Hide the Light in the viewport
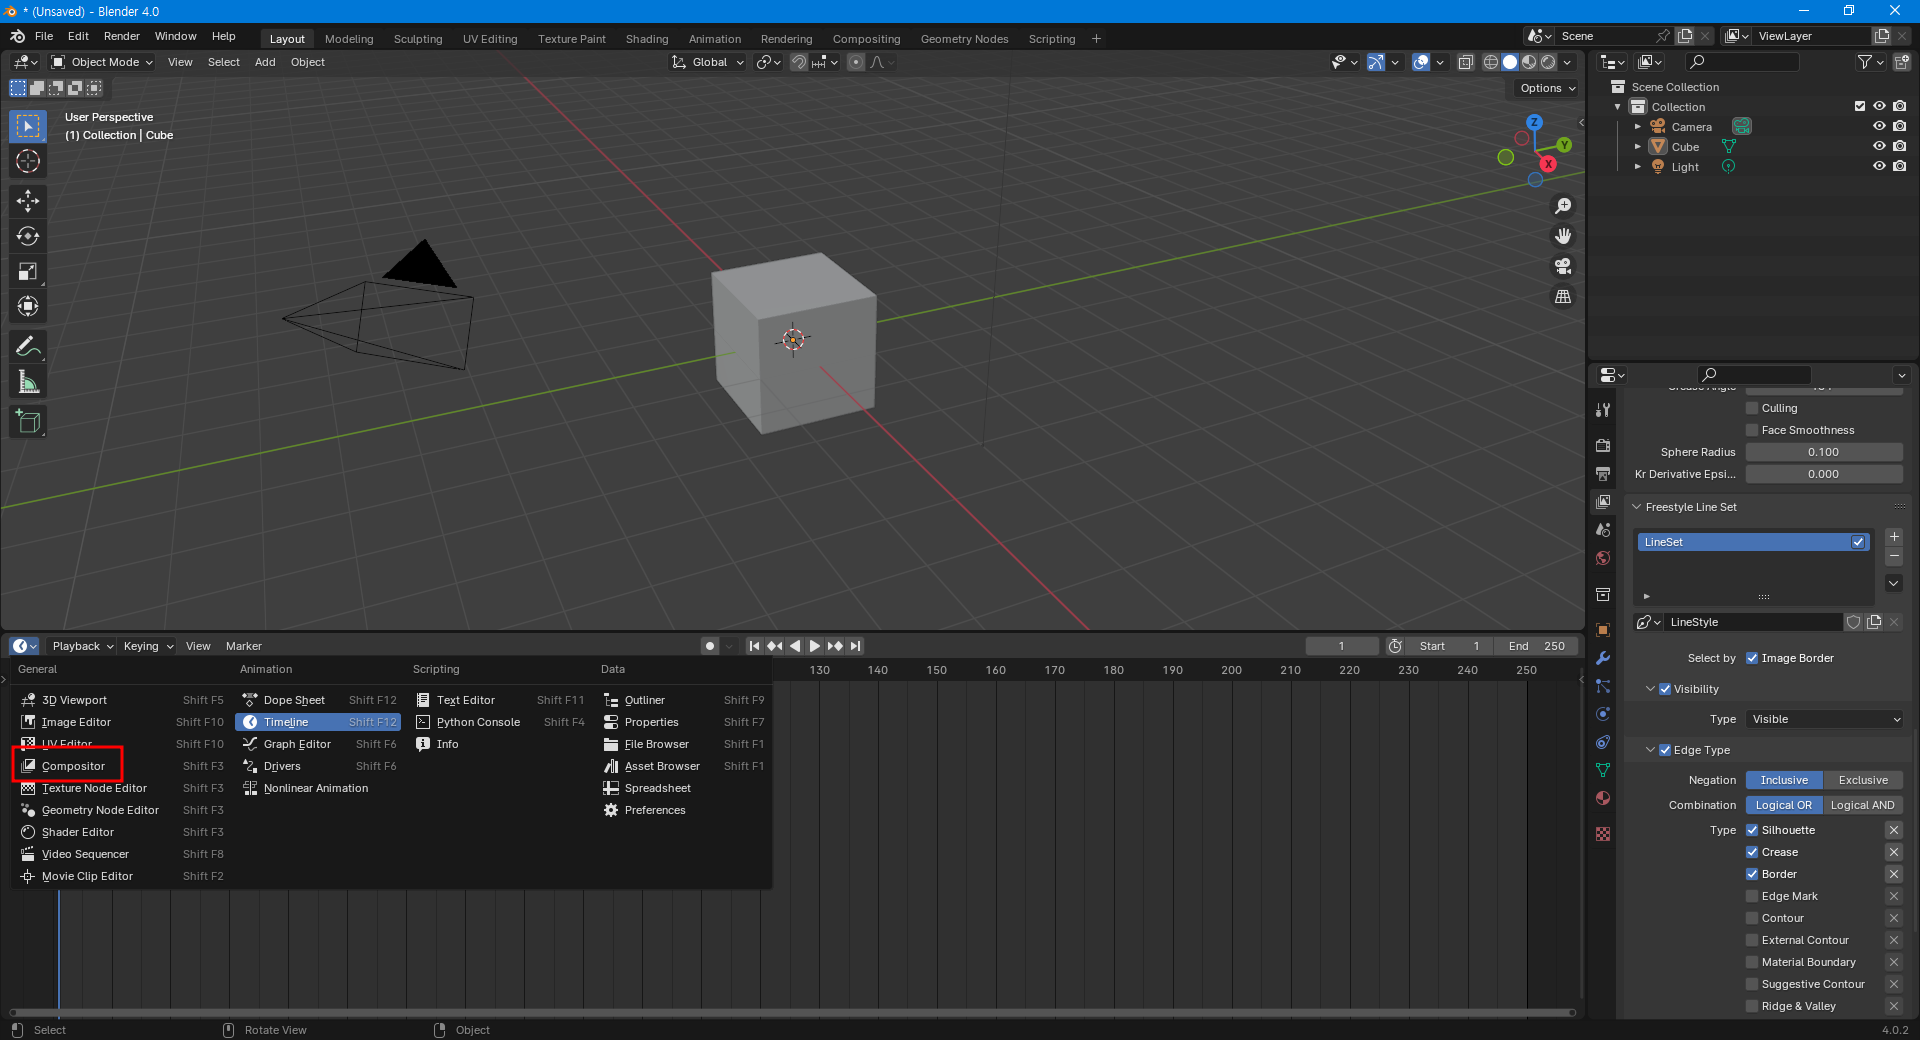Image resolution: width=1920 pixels, height=1040 pixels. coord(1879,166)
